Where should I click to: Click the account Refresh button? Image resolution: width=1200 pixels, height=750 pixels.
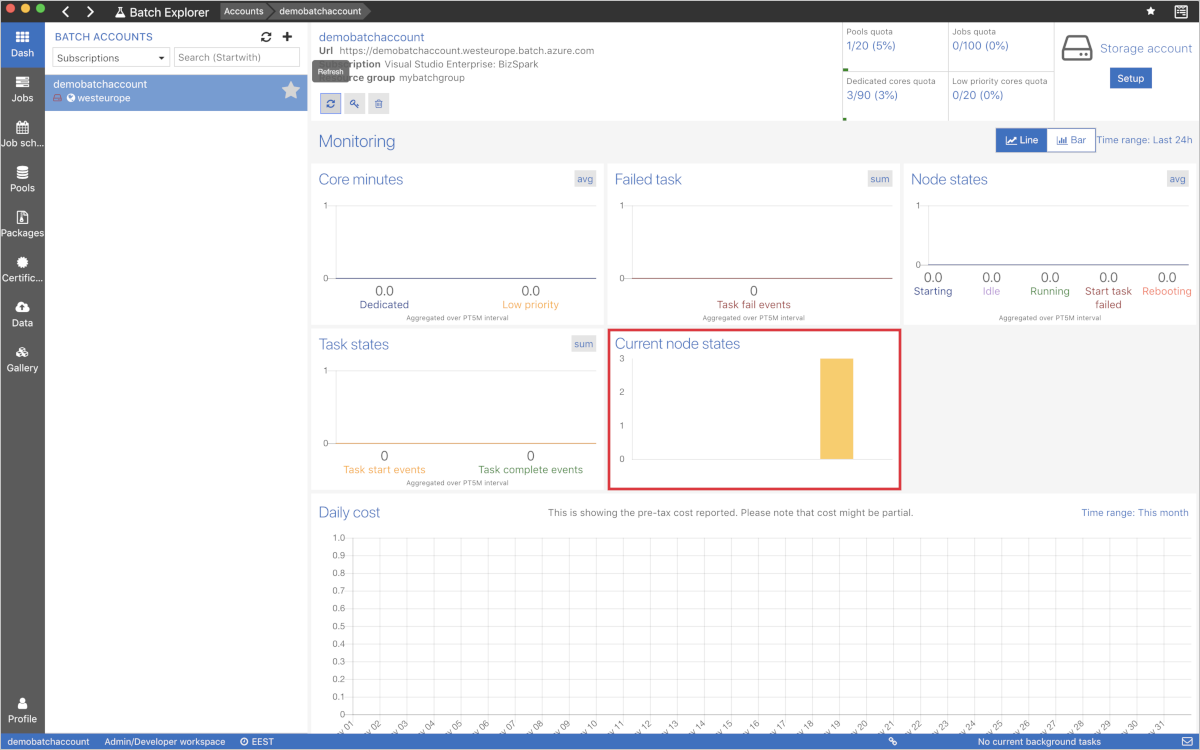click(330, 103)
